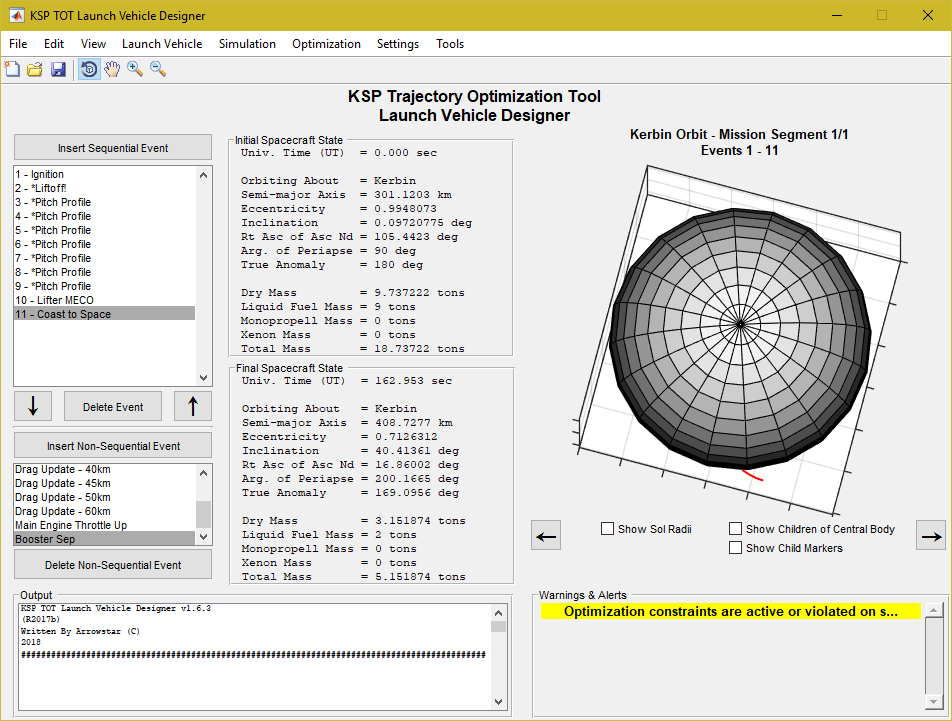Select the Zoom Out magnifier tool
952x721 pixels.
point(158,69)
